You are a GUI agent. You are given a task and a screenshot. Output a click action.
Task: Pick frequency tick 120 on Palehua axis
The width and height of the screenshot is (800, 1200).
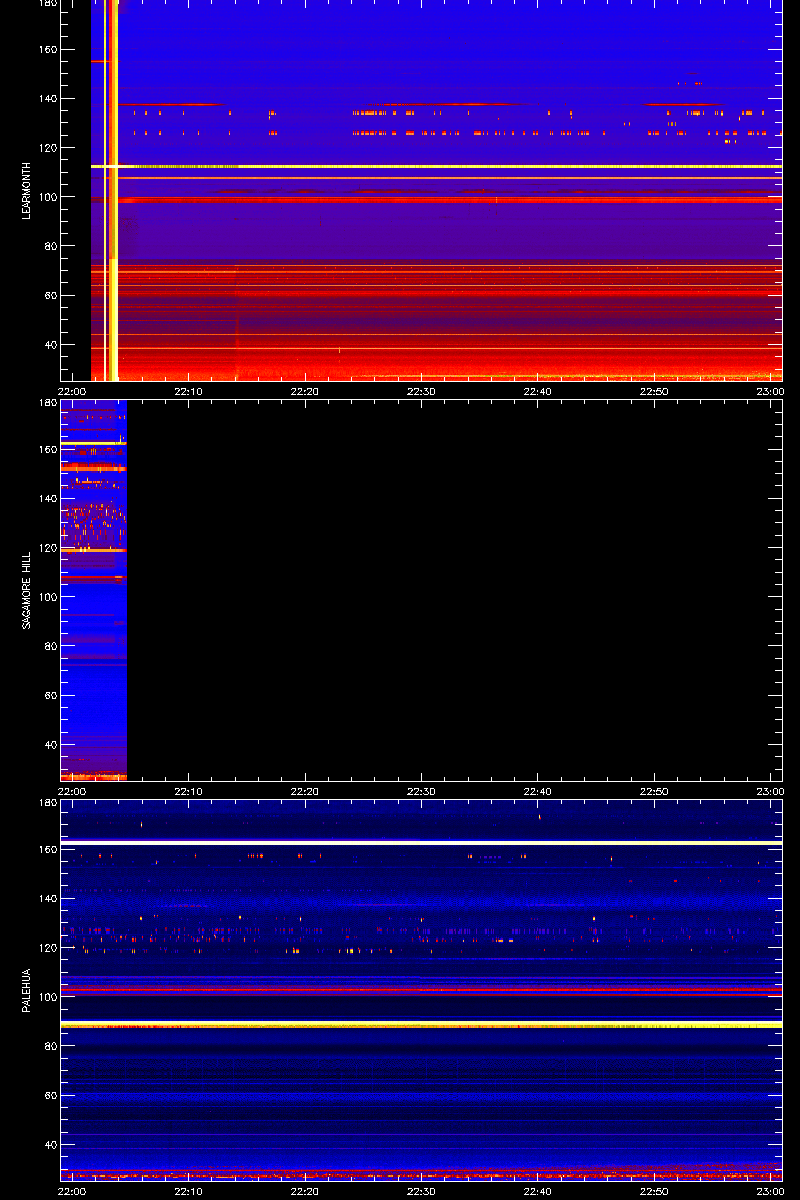pos(47,948)
